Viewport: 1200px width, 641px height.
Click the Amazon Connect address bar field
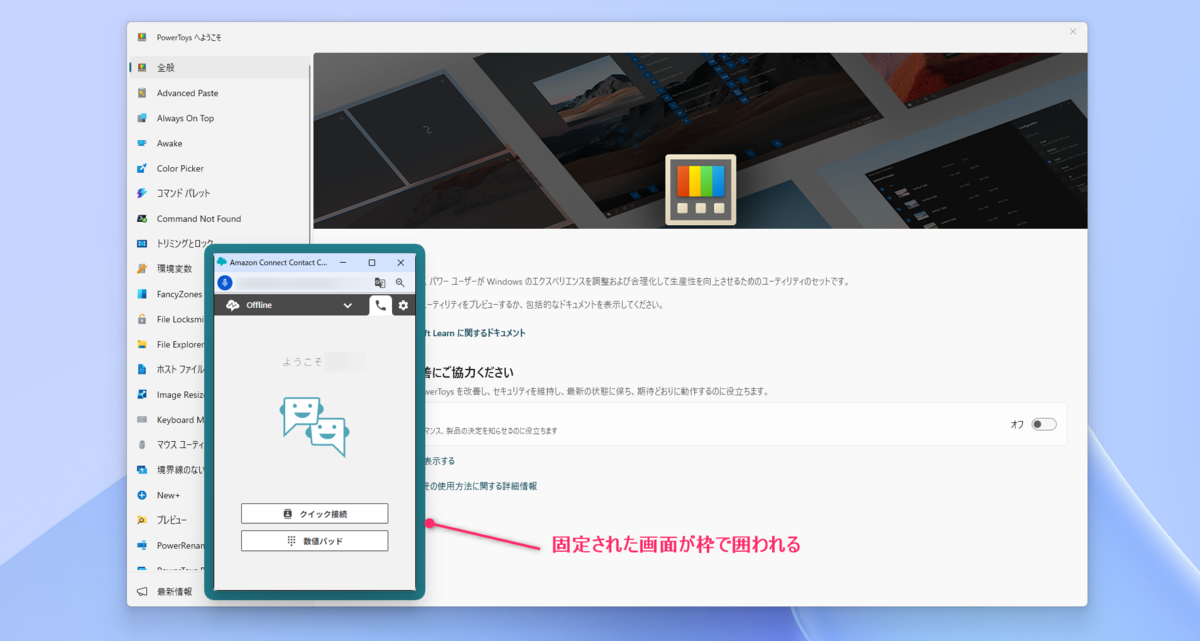[303, 283]
